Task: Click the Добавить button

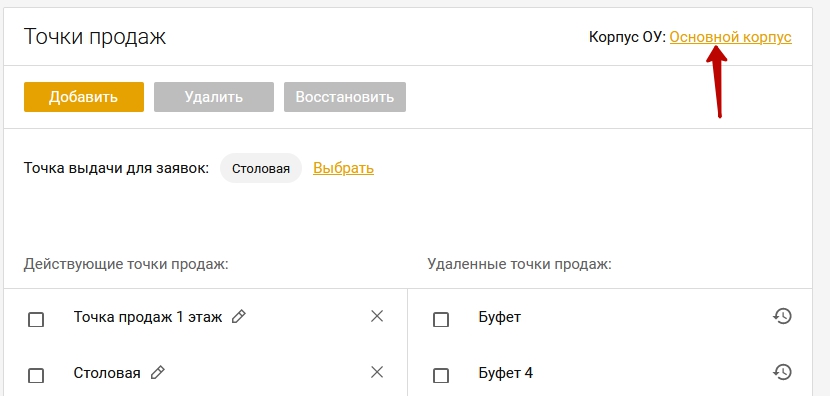Action: pos(84,97)
